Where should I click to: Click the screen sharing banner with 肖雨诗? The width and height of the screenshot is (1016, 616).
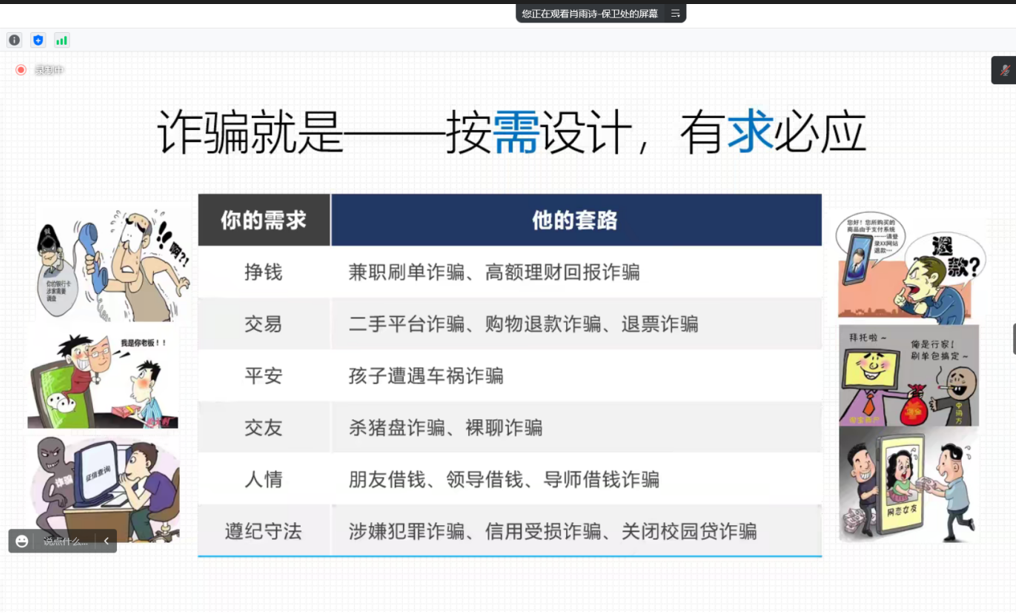589,14
